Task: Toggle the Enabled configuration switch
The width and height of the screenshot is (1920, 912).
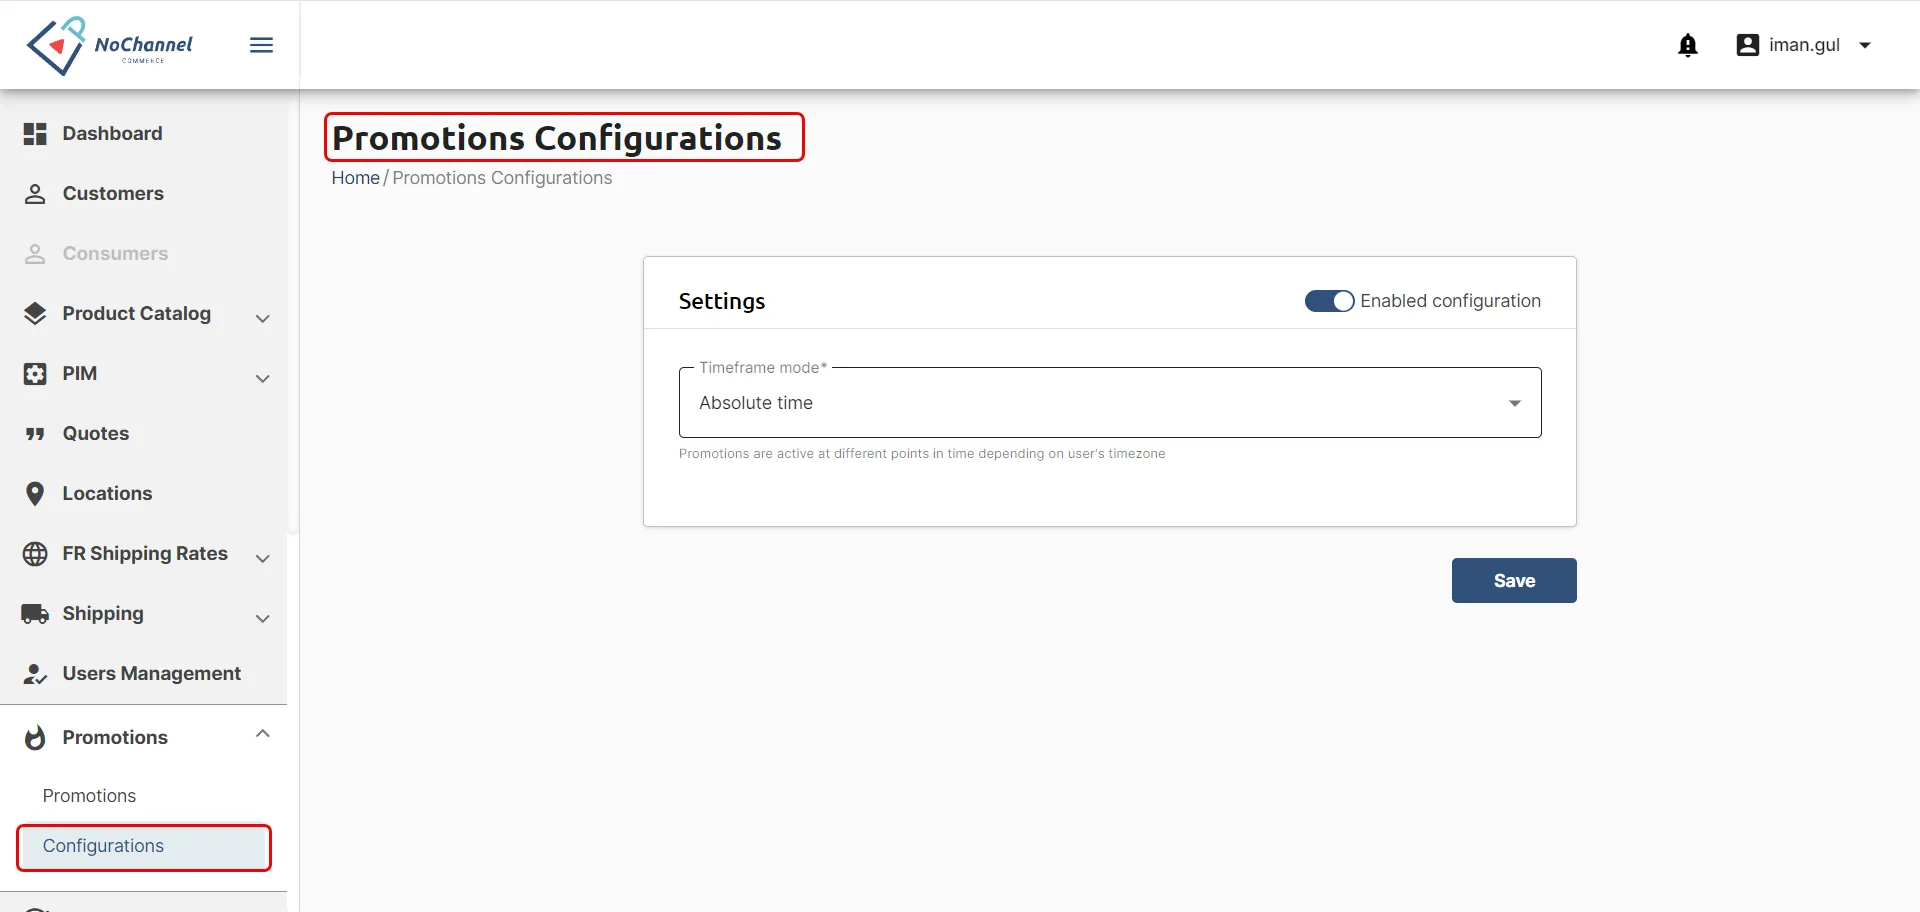Action: click(1329, 301)
